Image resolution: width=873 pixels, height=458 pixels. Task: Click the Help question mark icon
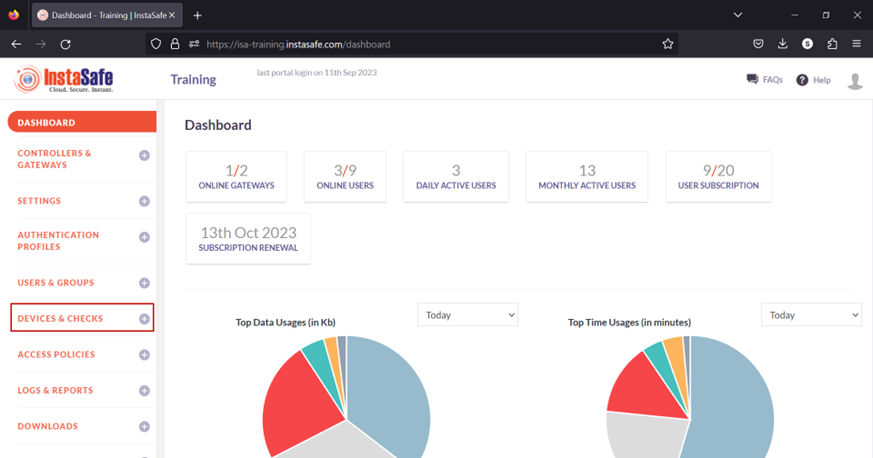tap(802, 80)
